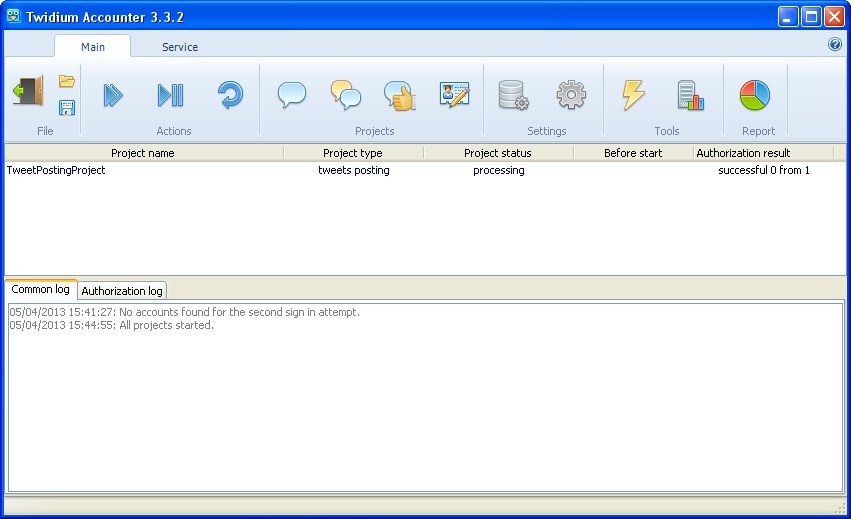
Task: Open the gear settings icon
Action: (x=571, y=95)
